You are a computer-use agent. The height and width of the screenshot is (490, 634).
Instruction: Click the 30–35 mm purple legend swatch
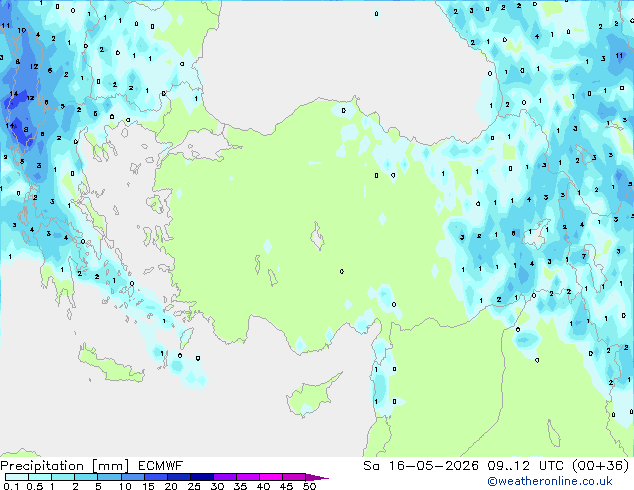pos(225,477)
